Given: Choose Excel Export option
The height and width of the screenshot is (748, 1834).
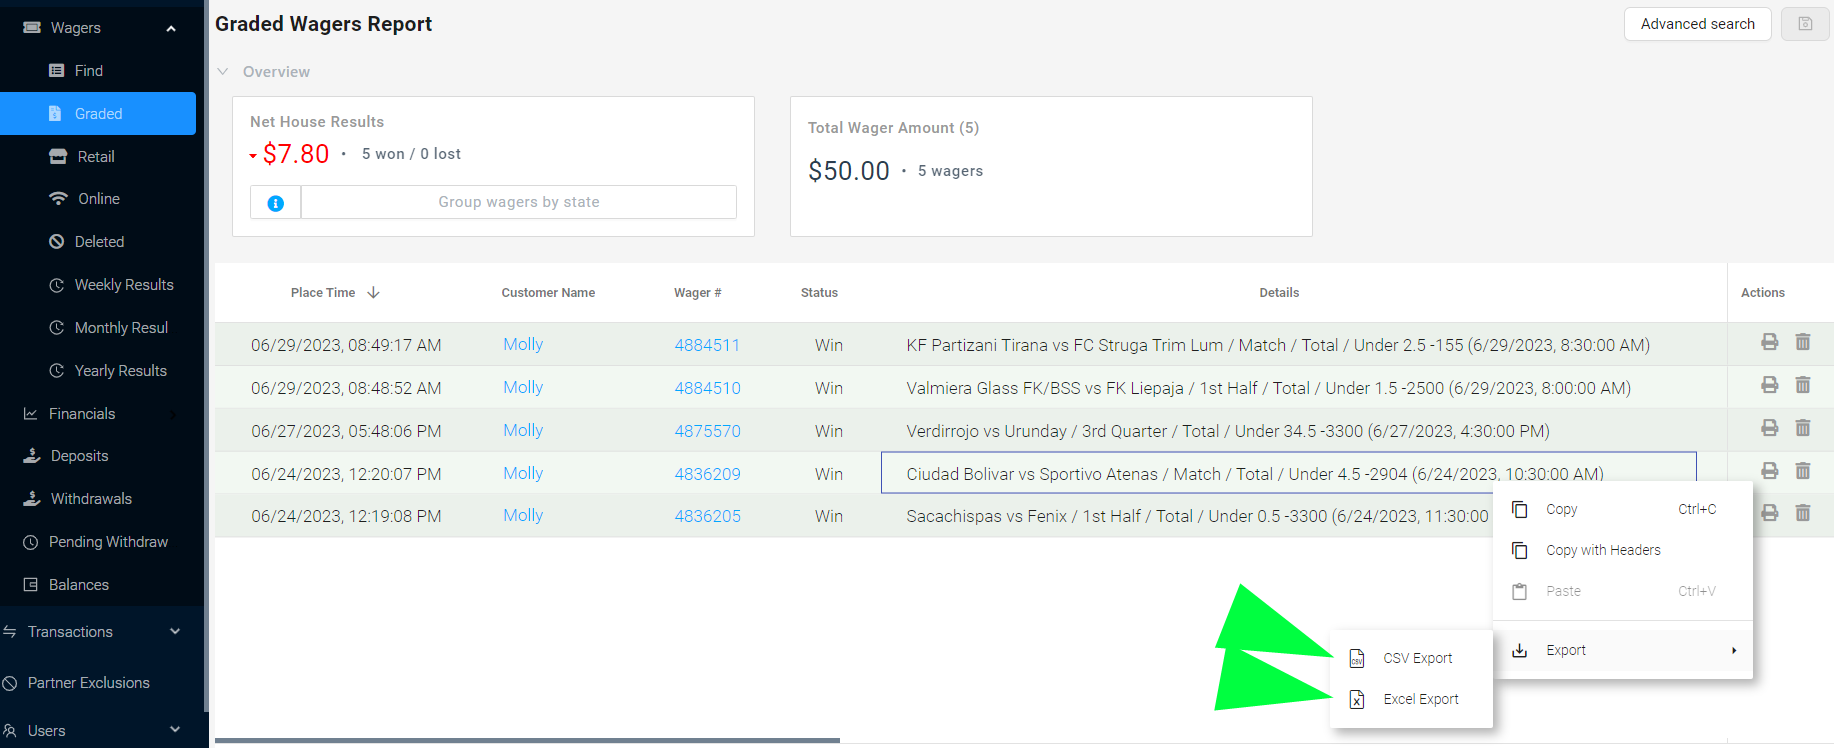Looking at the screenshot, I should click(1412, 699).
